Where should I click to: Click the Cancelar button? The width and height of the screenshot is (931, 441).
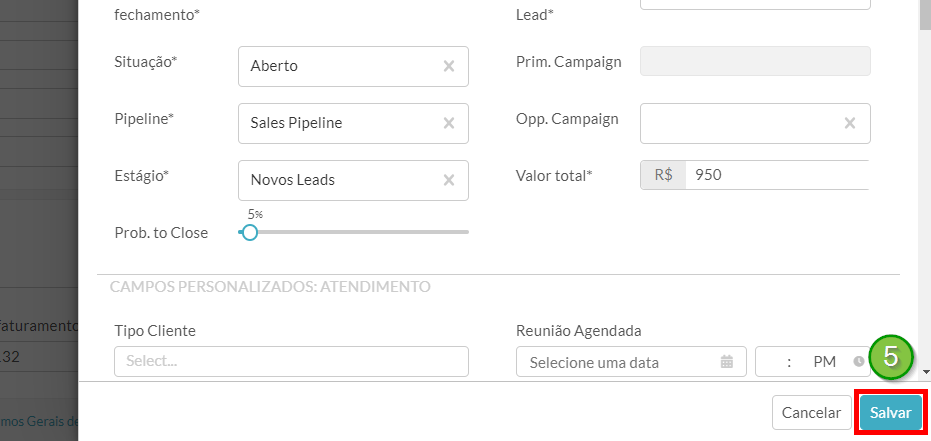pos(812,413)
